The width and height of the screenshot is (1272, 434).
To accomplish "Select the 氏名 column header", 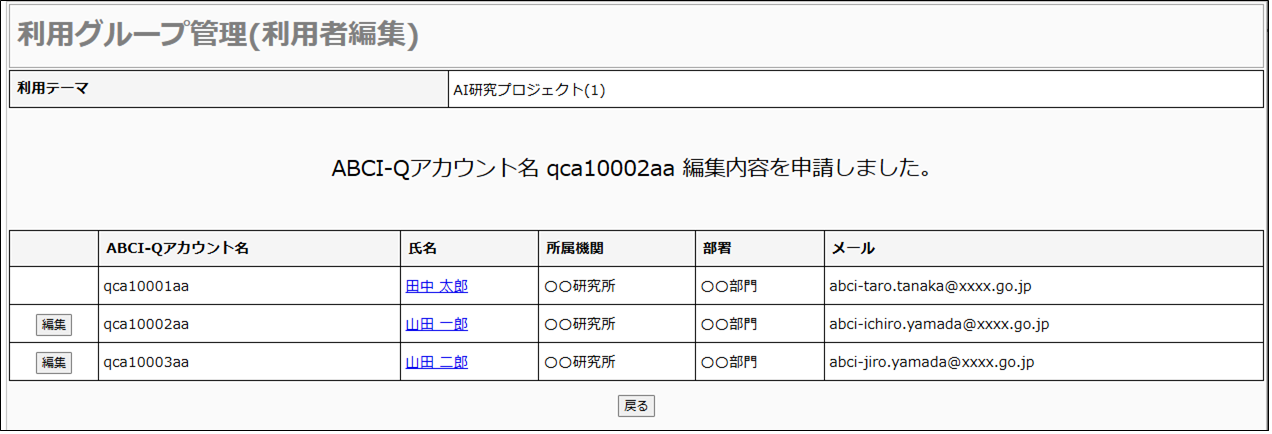I will [x=423, y=248].
